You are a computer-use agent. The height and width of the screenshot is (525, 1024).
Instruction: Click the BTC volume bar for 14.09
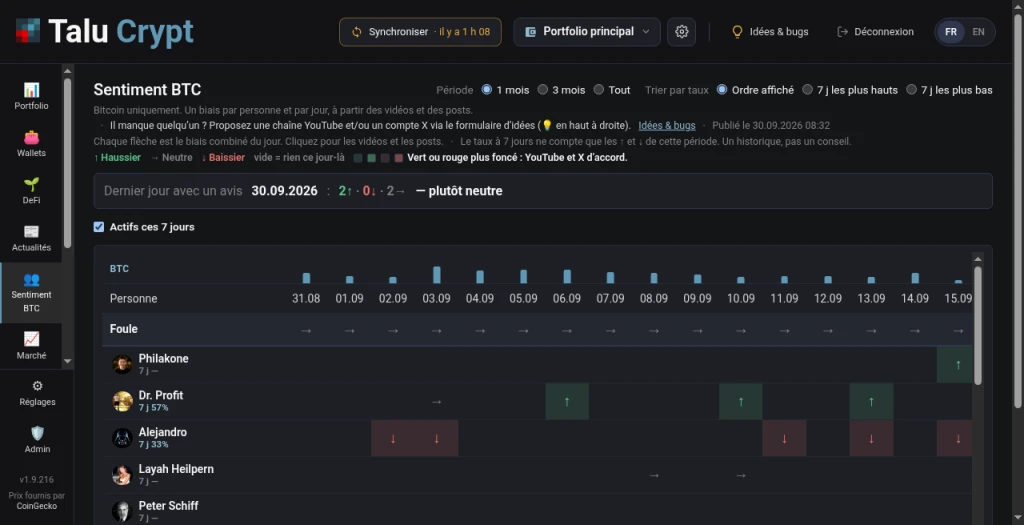(x=915, y=278)
